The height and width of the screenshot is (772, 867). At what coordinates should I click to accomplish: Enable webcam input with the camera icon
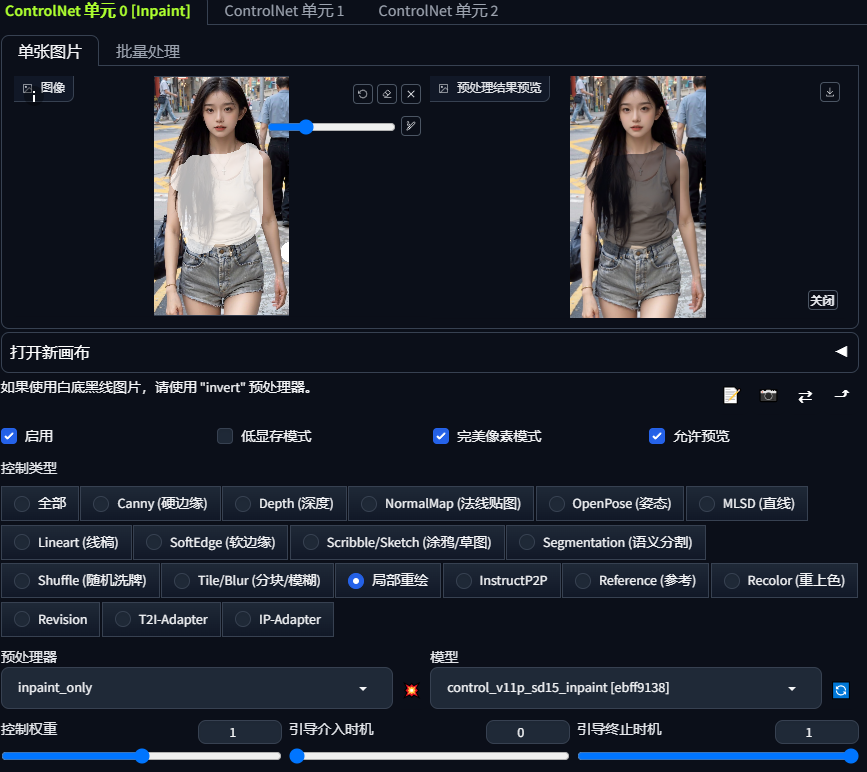point(768,395)
